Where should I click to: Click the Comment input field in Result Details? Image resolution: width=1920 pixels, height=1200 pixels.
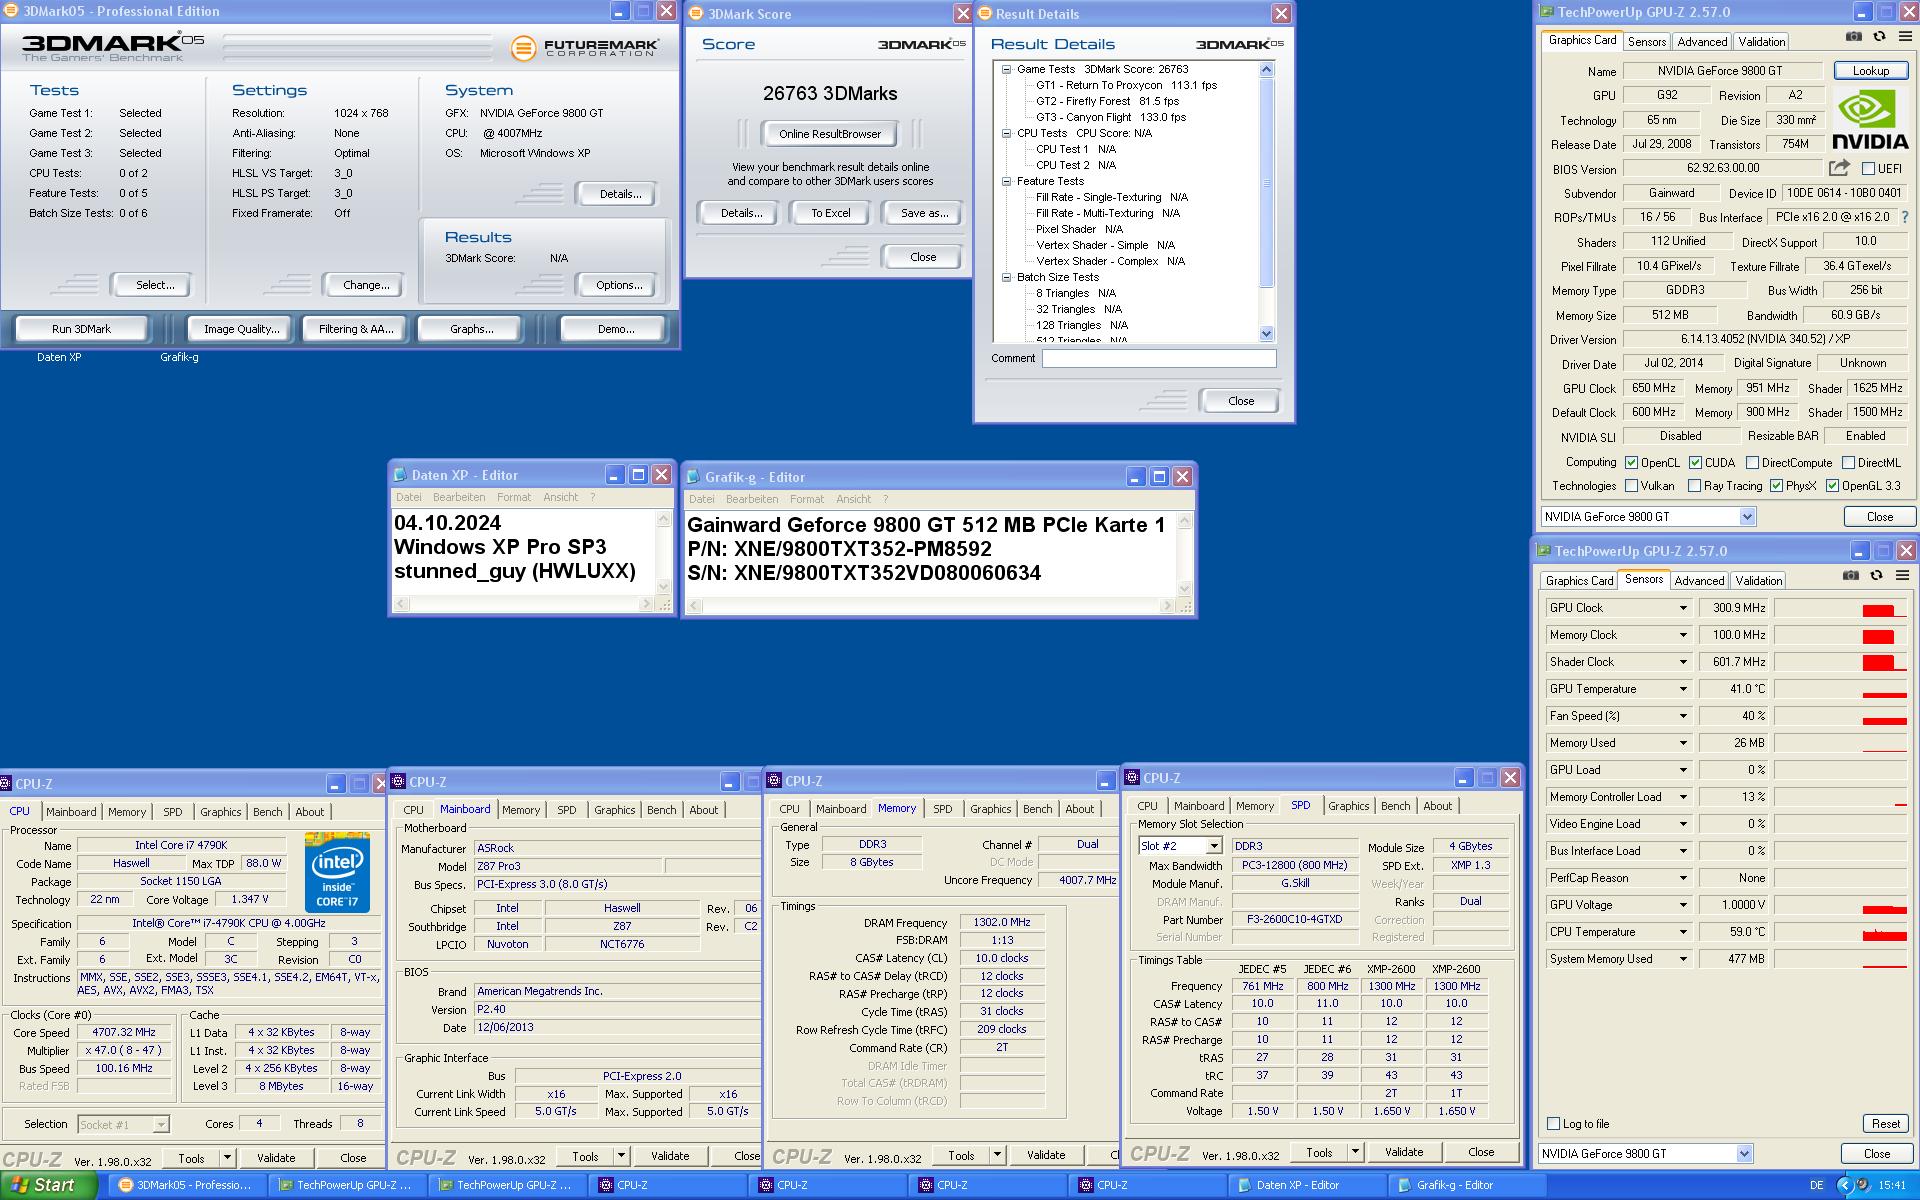pos(1159,358)
